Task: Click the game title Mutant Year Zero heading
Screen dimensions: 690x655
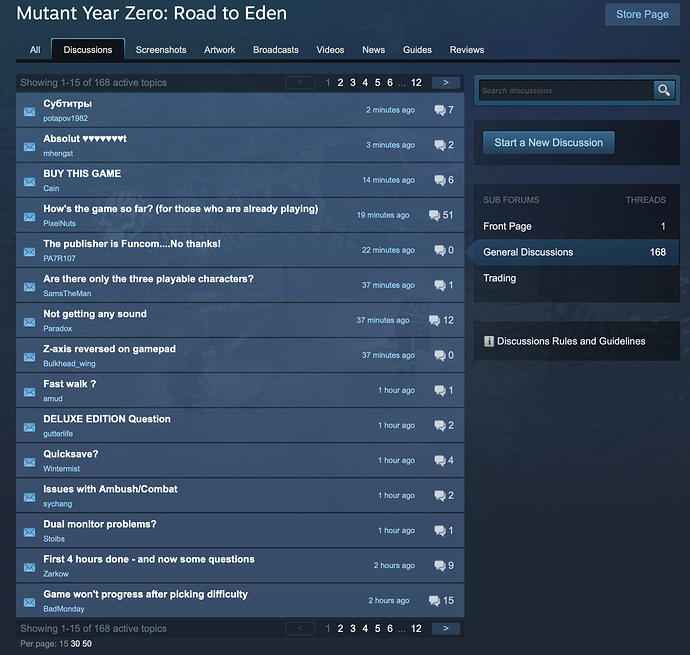Action: tap(152, 13)
